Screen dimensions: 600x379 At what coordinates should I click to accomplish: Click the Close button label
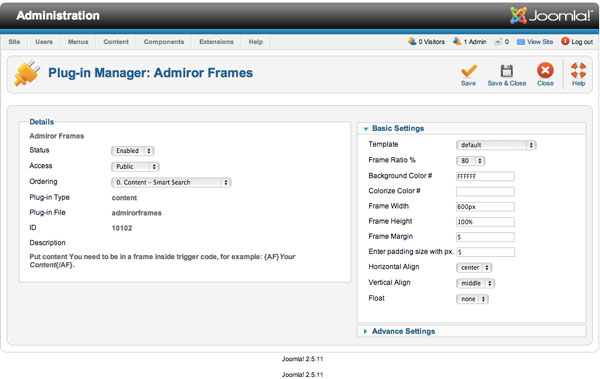coord(545,83)
